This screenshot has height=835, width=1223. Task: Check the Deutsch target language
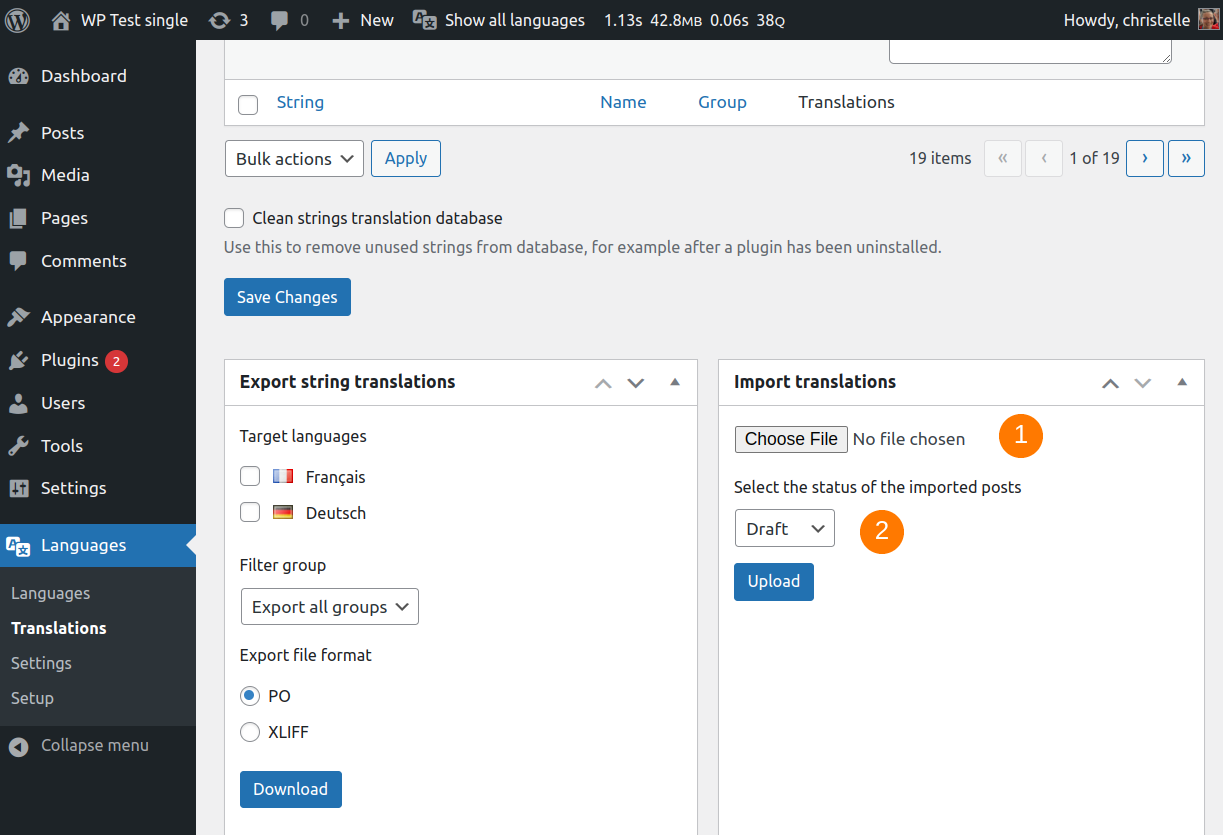click(x=250, y=513)
